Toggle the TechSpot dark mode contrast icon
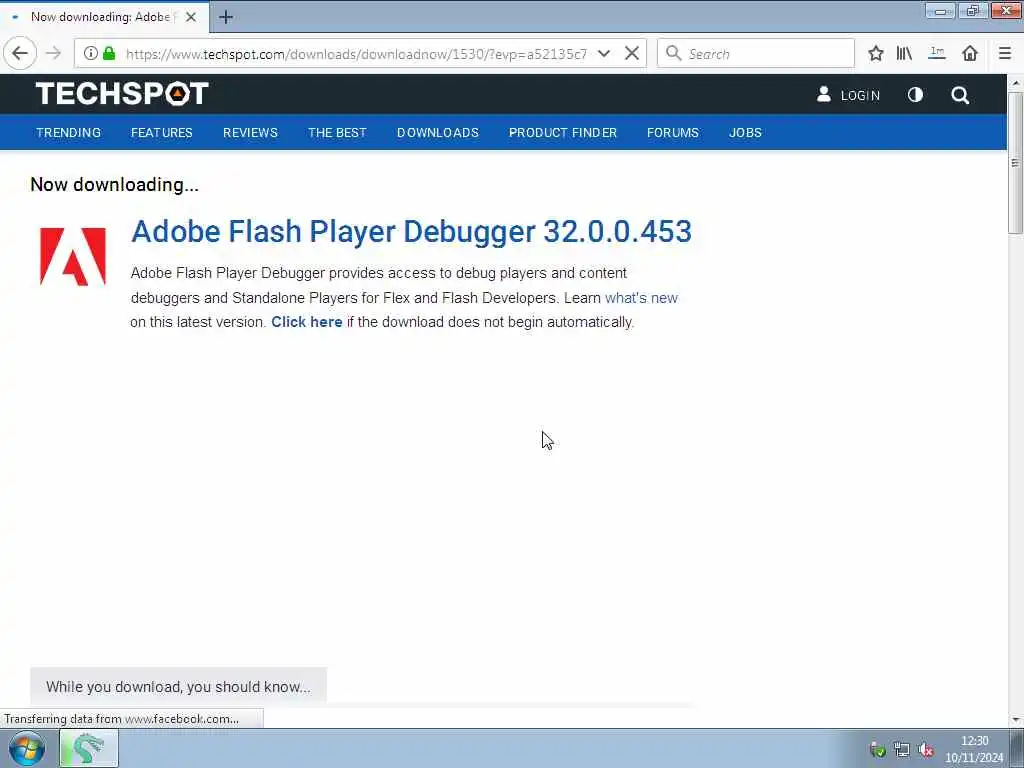The width and height of the screenshot is (1024, 768). pyautogui.click(x=916, y=95)
